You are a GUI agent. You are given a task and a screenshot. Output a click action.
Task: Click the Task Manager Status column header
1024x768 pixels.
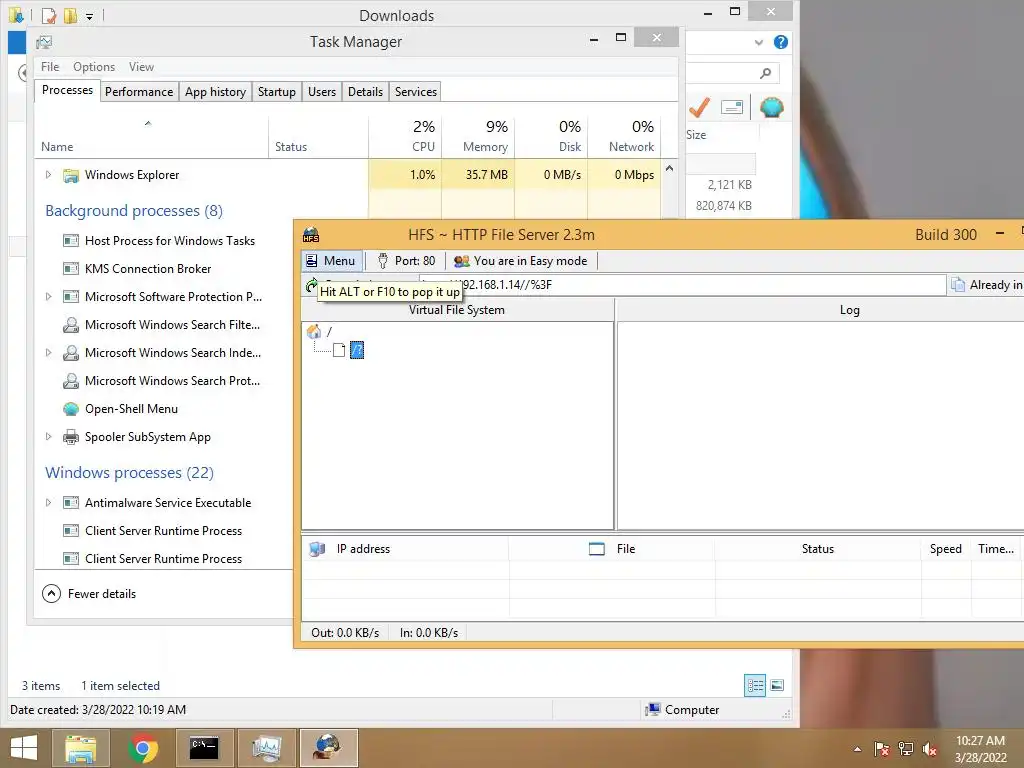click(319, 136)
